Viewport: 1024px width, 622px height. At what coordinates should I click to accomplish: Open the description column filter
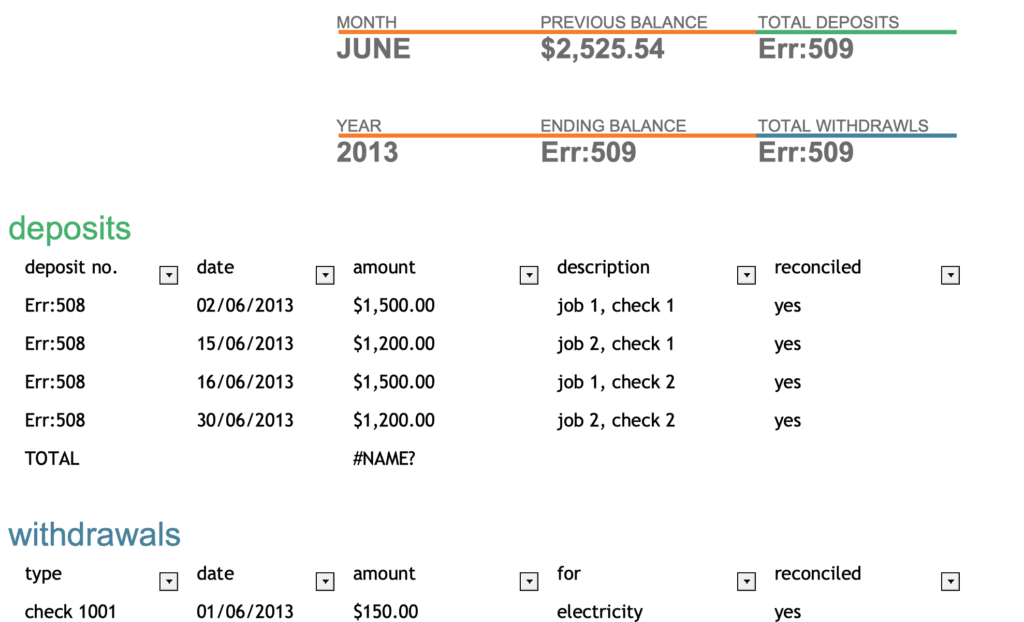(746, 275)
